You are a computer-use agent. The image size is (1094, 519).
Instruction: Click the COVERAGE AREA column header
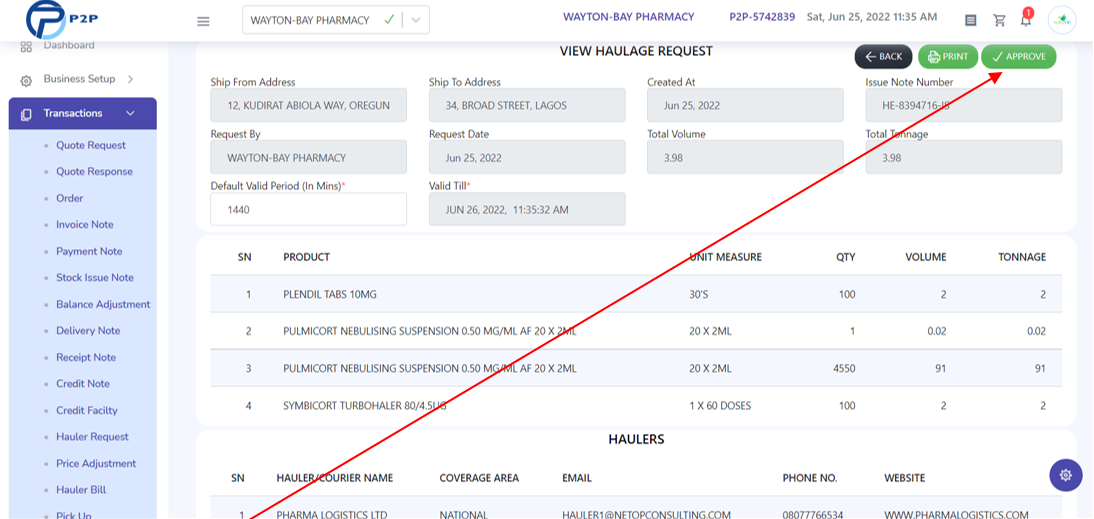pos(479,478)
